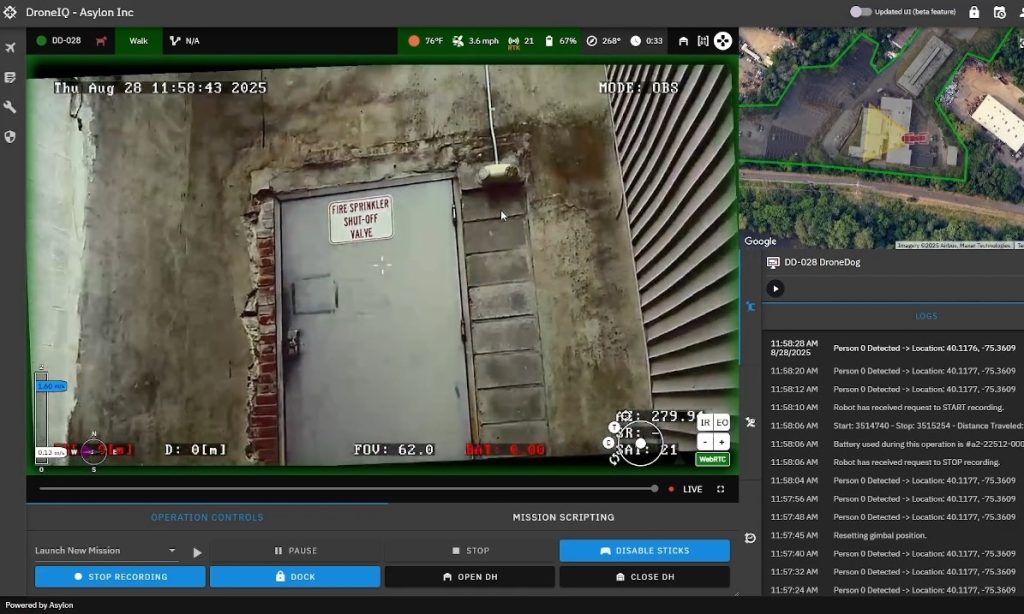Image resolution: width=1024 pixels, height=614 pixels.
Task: Zoom out camera with minus button
Action: pyautogui.click(x=705, y=442)
